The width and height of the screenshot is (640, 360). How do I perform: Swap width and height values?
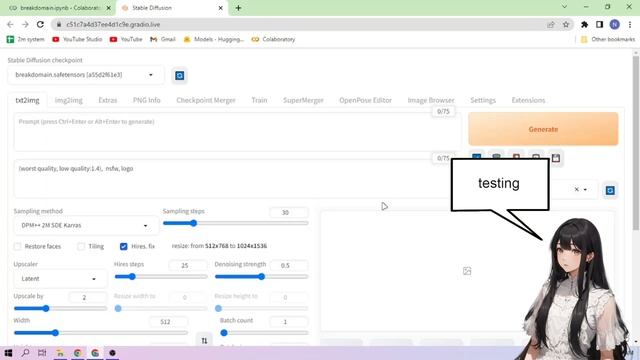[204, 340]
